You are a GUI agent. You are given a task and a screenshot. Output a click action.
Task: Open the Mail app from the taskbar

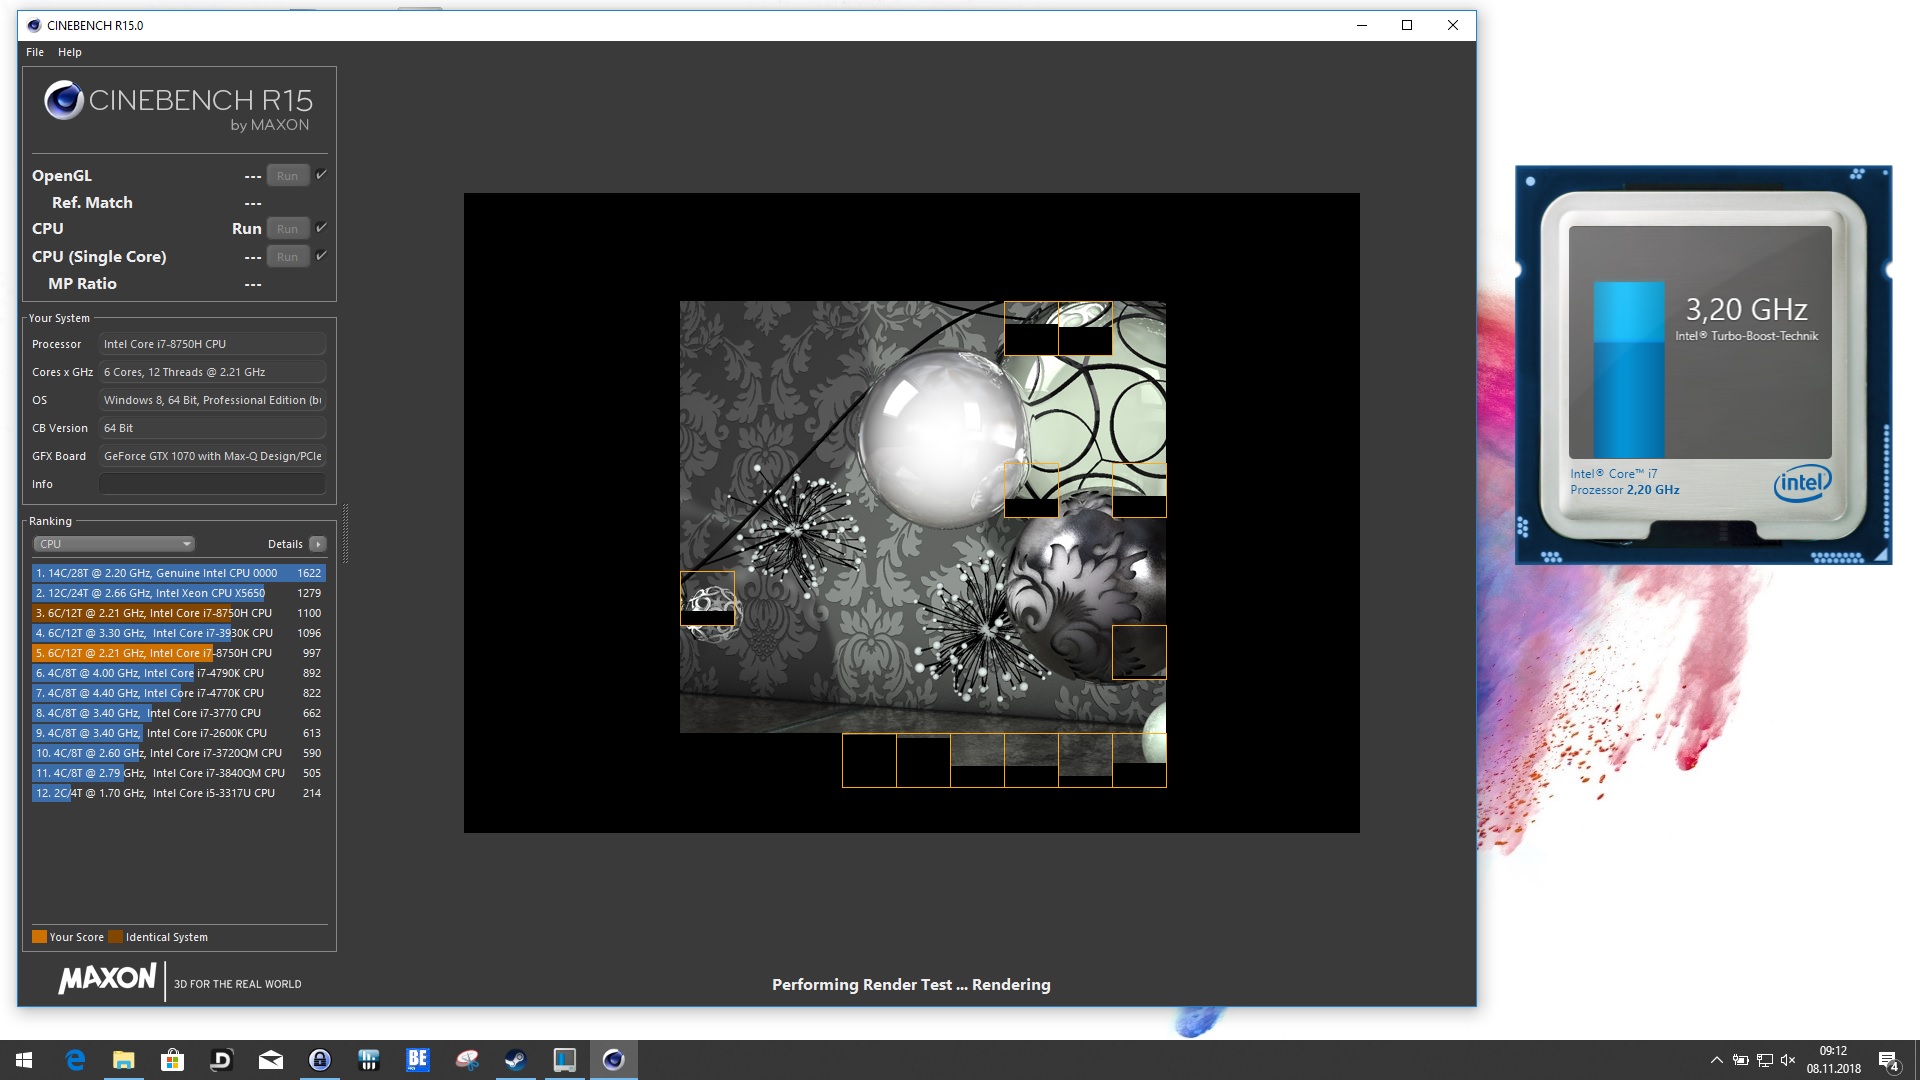pos(271,1060)
